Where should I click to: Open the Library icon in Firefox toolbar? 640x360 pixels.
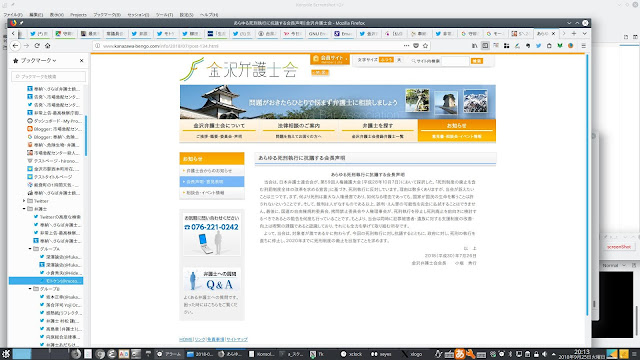pos(475,46)
